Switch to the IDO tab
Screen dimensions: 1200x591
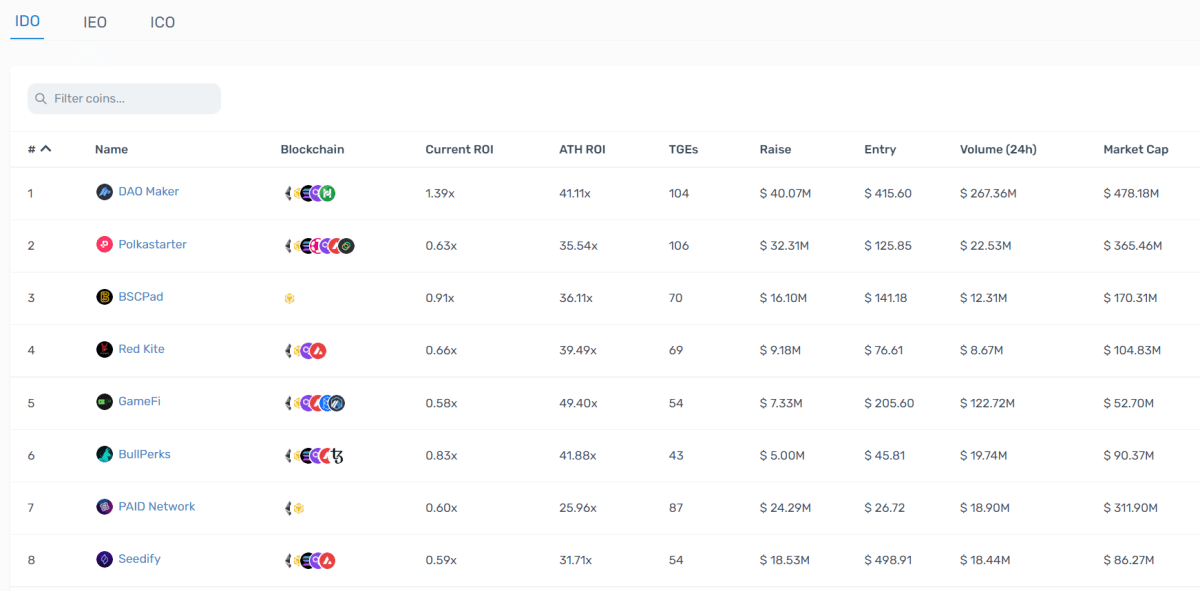tap(28, 21)
